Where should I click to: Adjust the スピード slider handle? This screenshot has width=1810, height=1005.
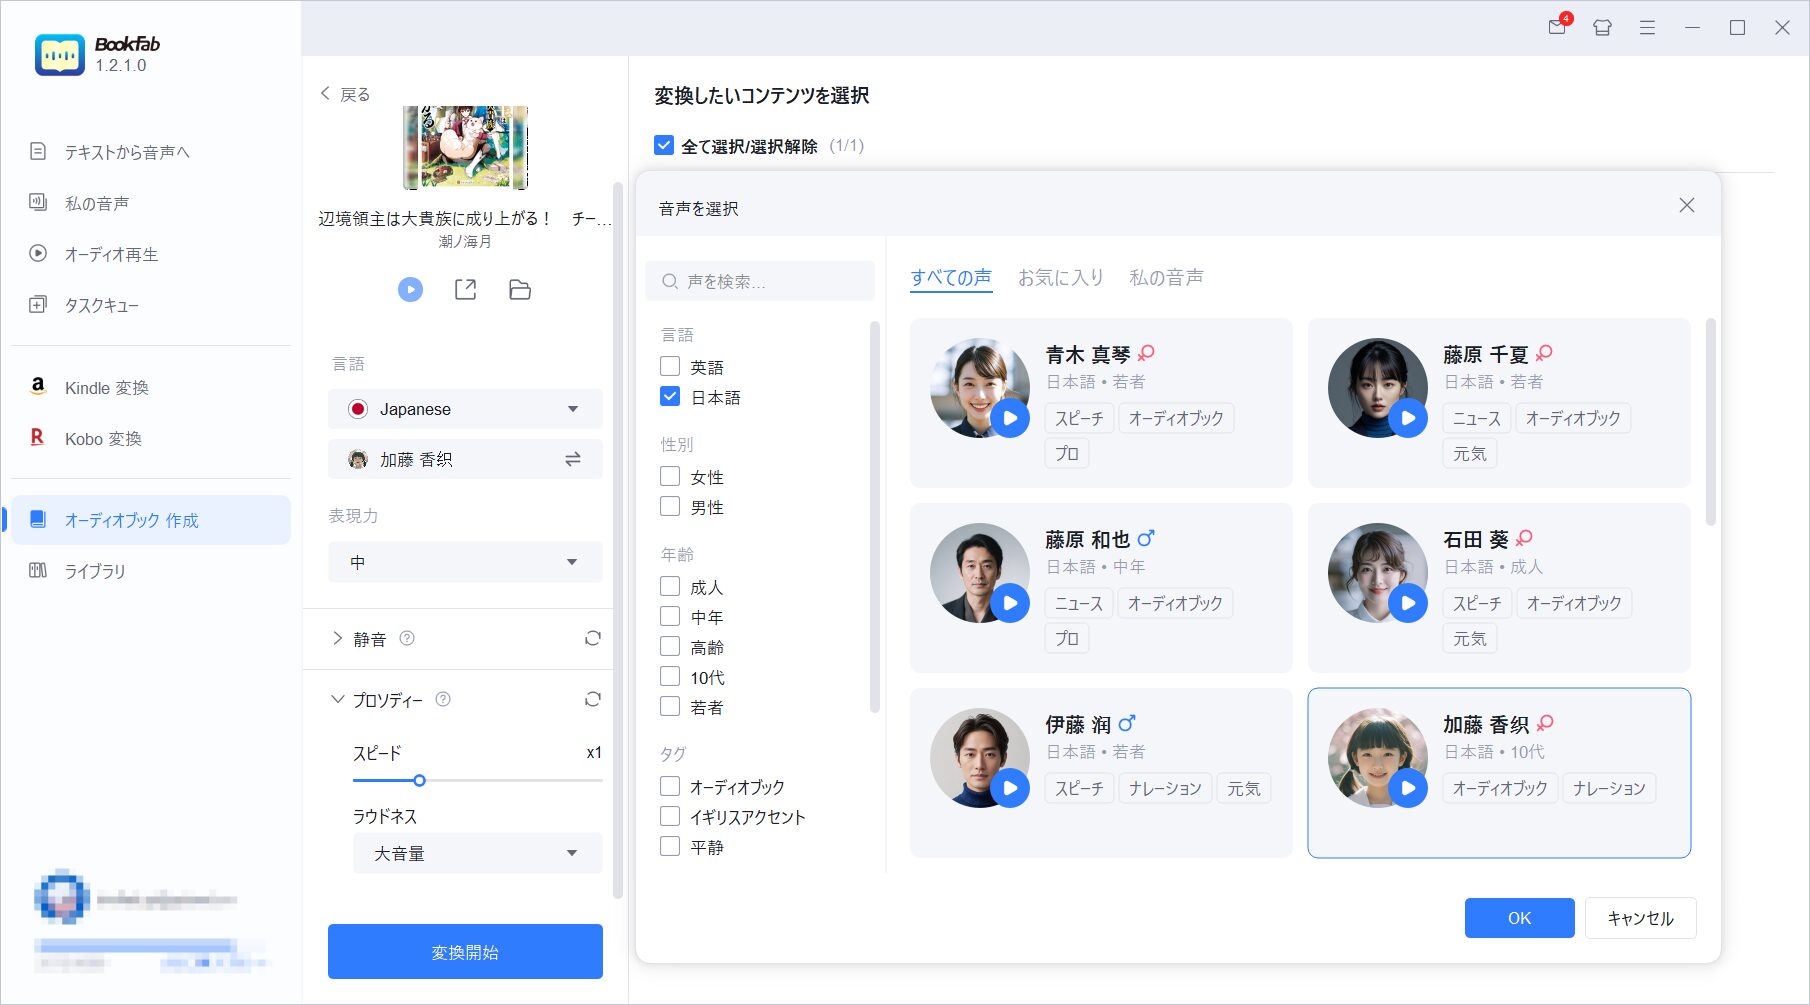click(x=420, y=780)
